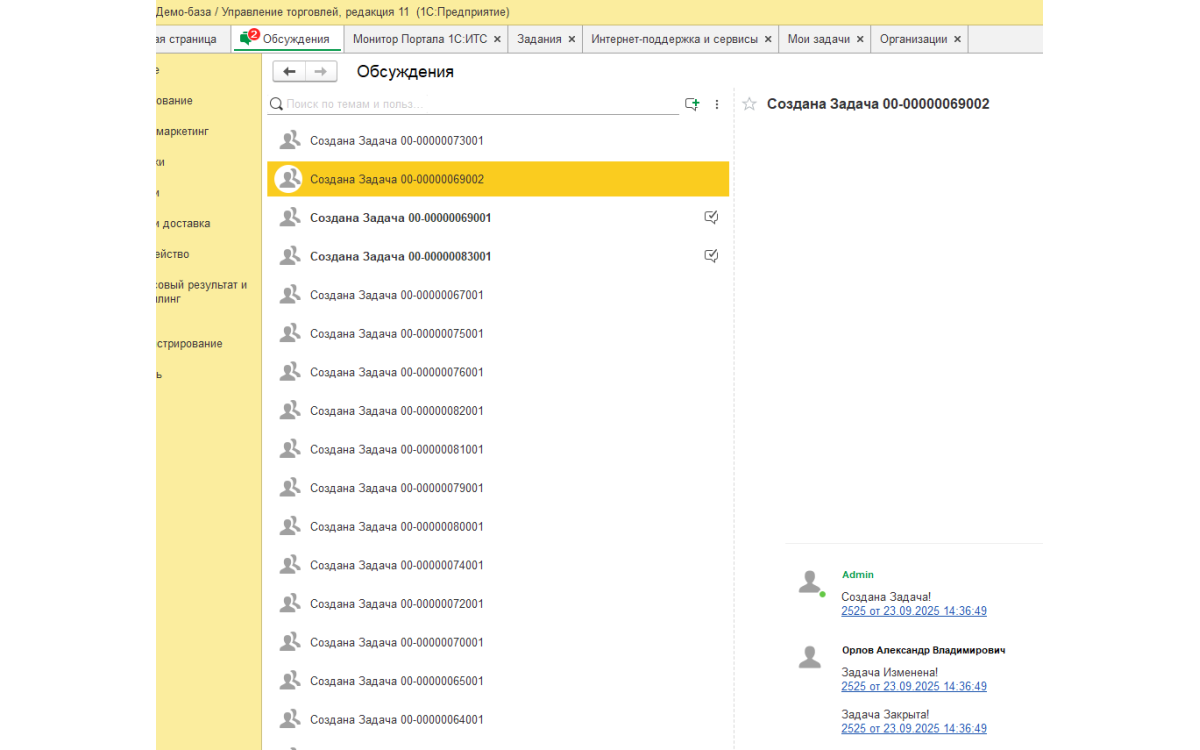Click the Admin user avatar
The width and height of the screenshot is (1200, 750).
[x=810, y=581]
